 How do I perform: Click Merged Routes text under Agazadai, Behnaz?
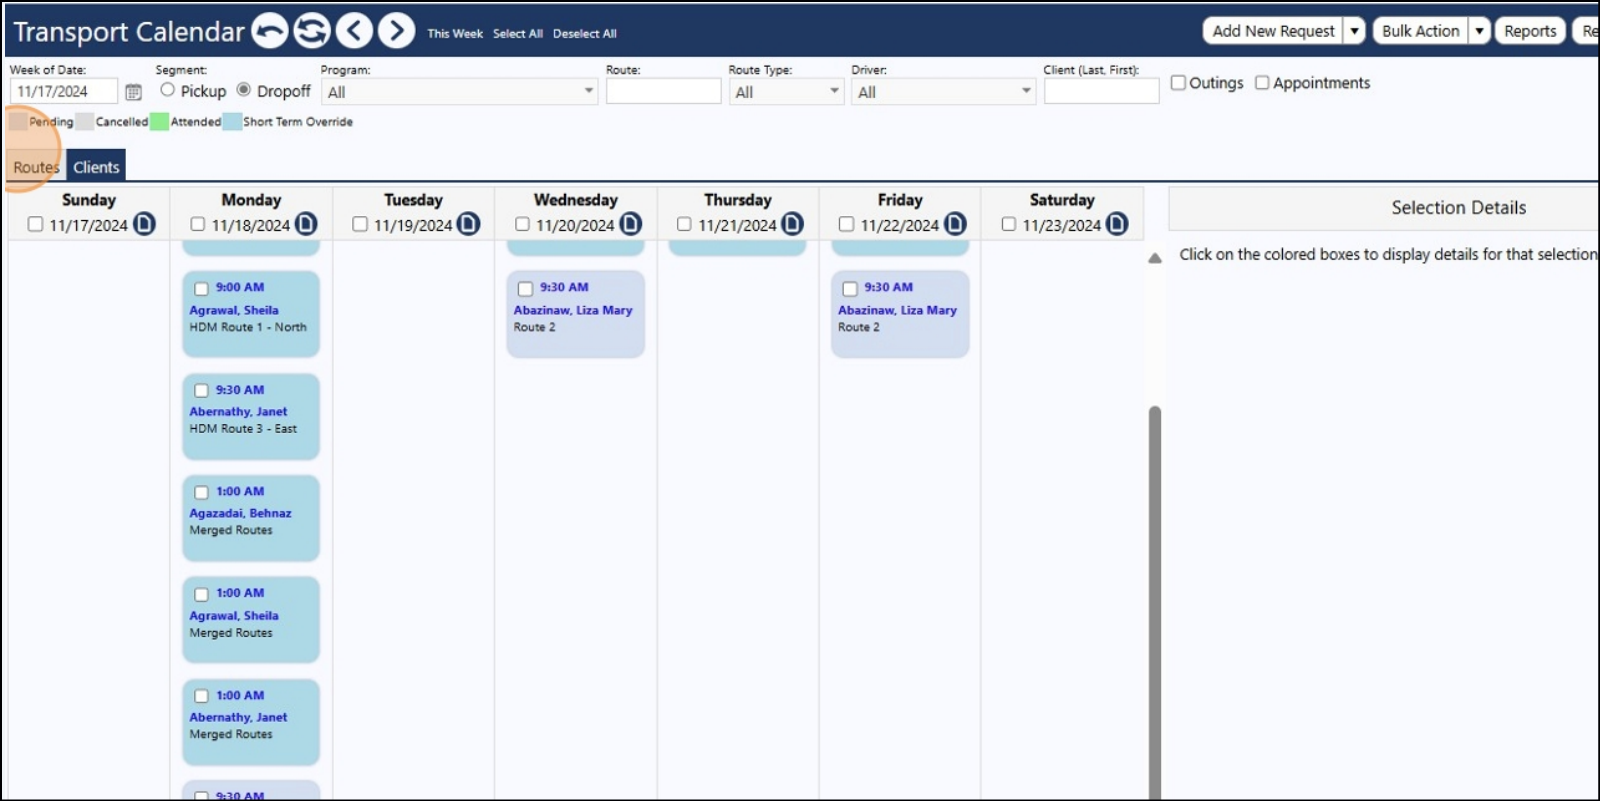(x=231, y=530)
